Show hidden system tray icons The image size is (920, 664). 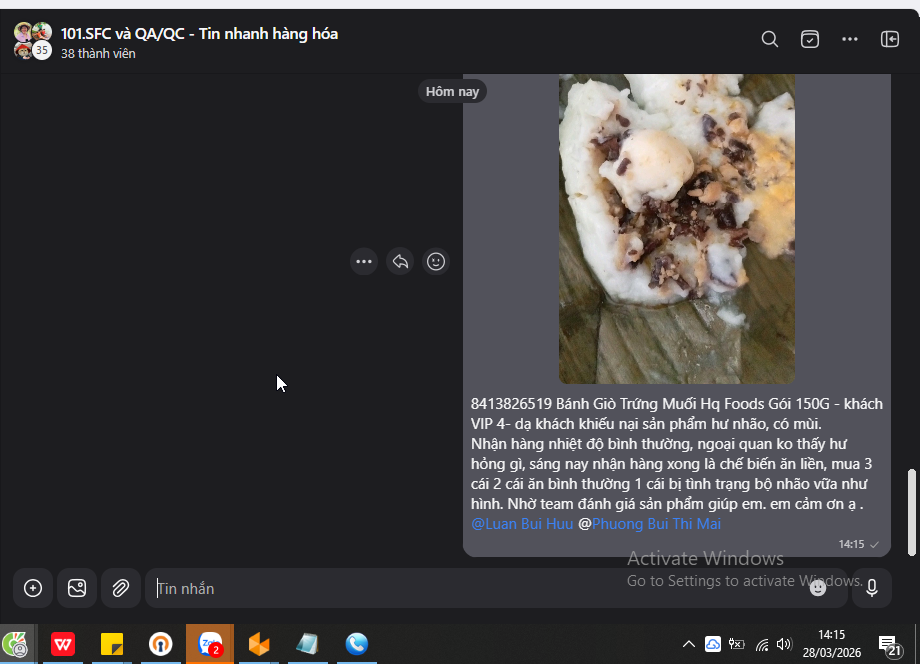[x=689, y=644]
